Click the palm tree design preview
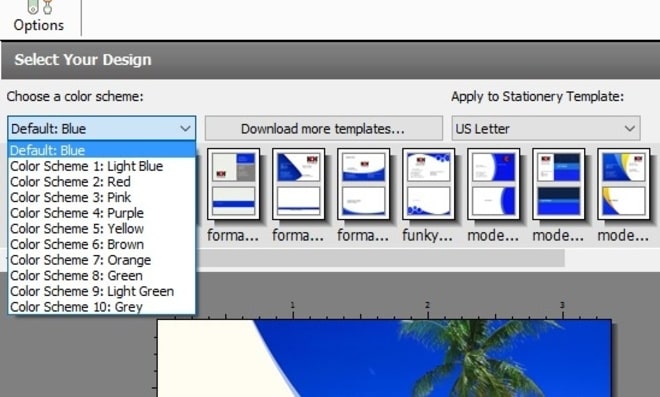 (x=384, y=358)
